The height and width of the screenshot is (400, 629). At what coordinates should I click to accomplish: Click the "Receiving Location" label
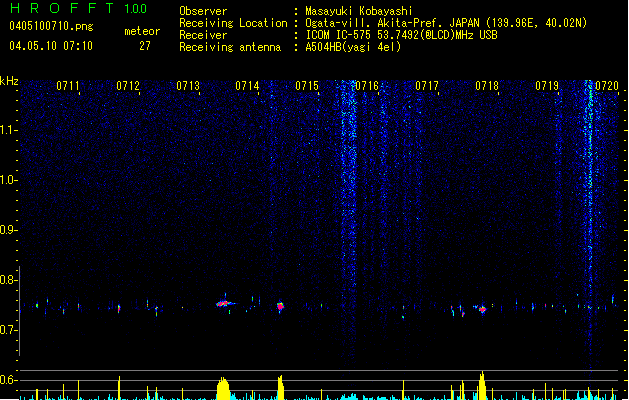coord(233,23)
